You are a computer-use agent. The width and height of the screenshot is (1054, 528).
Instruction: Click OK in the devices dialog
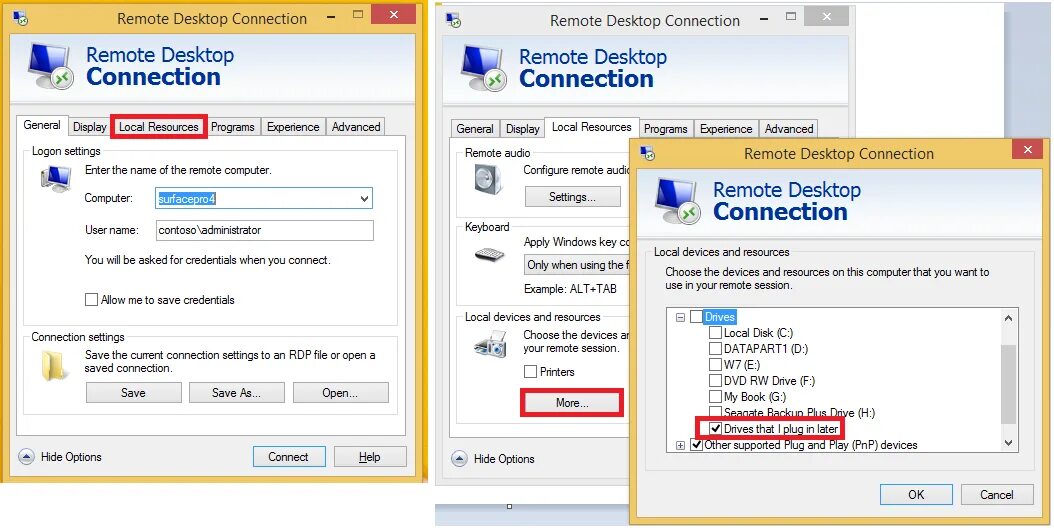point(916,494)
